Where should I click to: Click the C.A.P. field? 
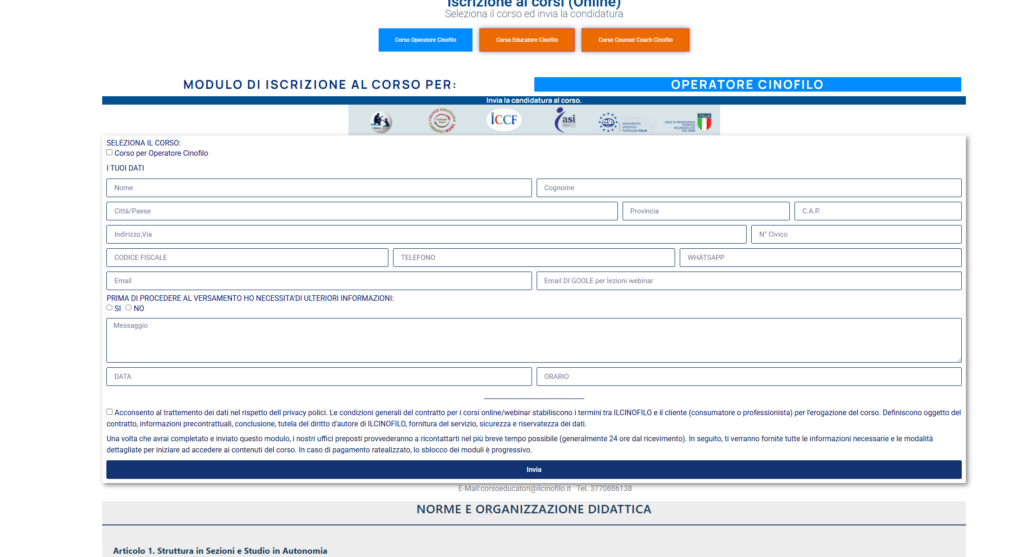pos(878,211)
